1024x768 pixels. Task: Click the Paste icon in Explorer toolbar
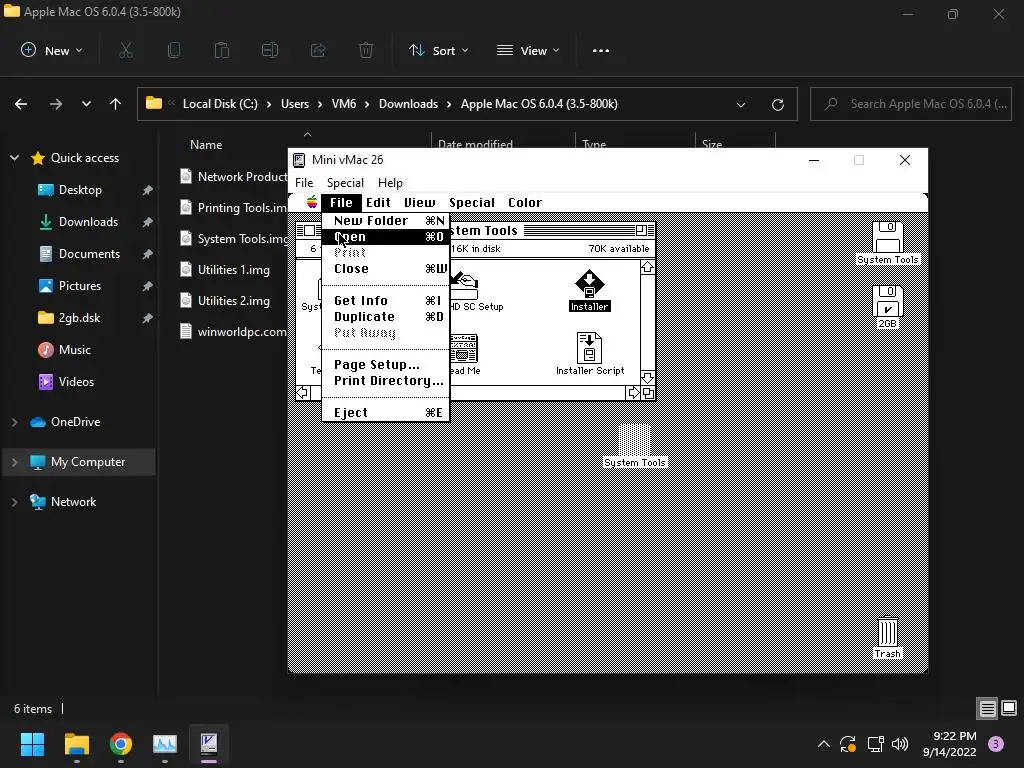coord(222,50)
